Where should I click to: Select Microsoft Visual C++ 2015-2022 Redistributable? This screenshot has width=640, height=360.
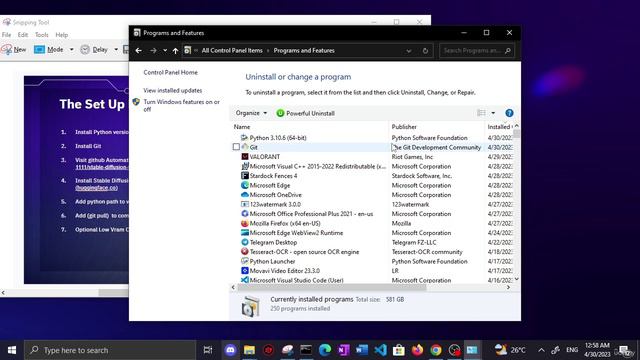318,167
